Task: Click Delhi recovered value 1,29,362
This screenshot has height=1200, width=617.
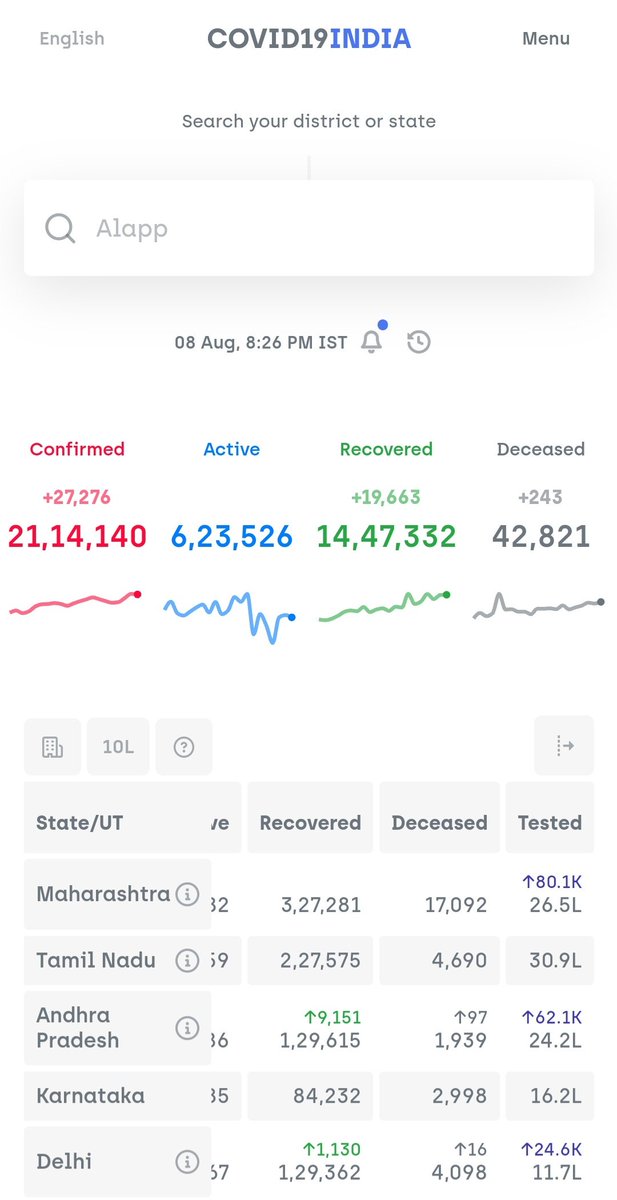Action: tap(320, 1172)
